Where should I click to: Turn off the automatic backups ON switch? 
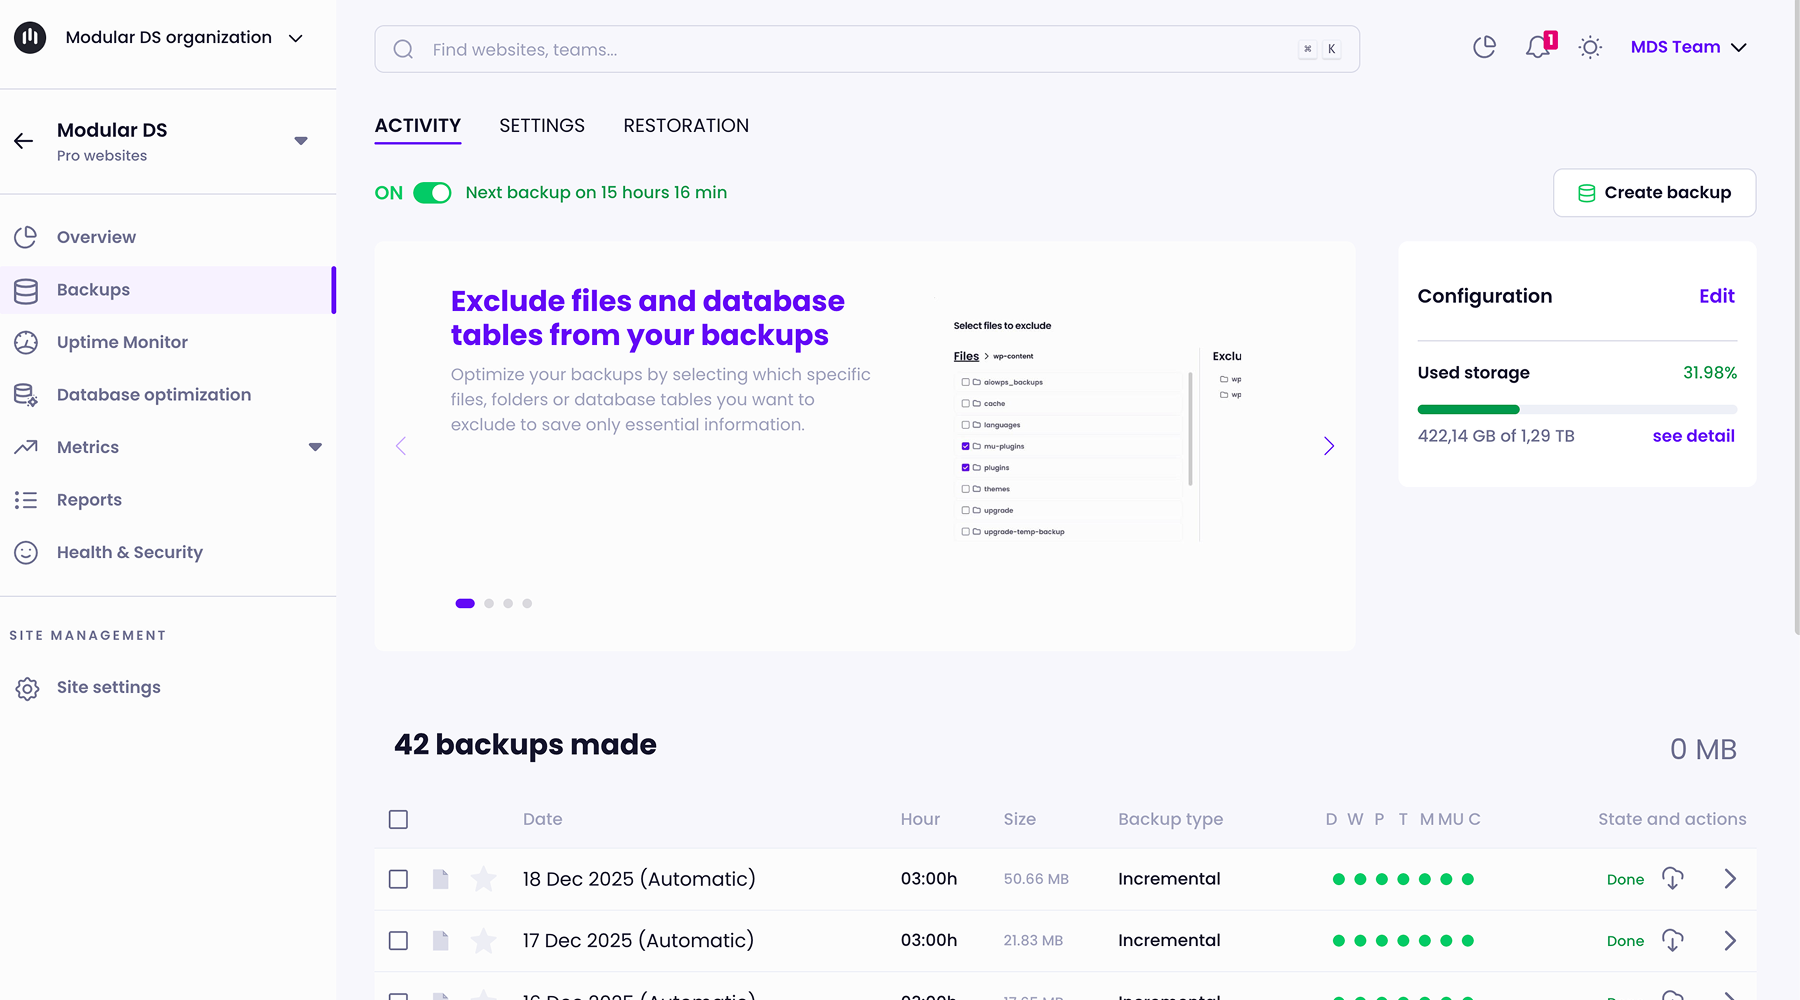(x=432, y=193)
